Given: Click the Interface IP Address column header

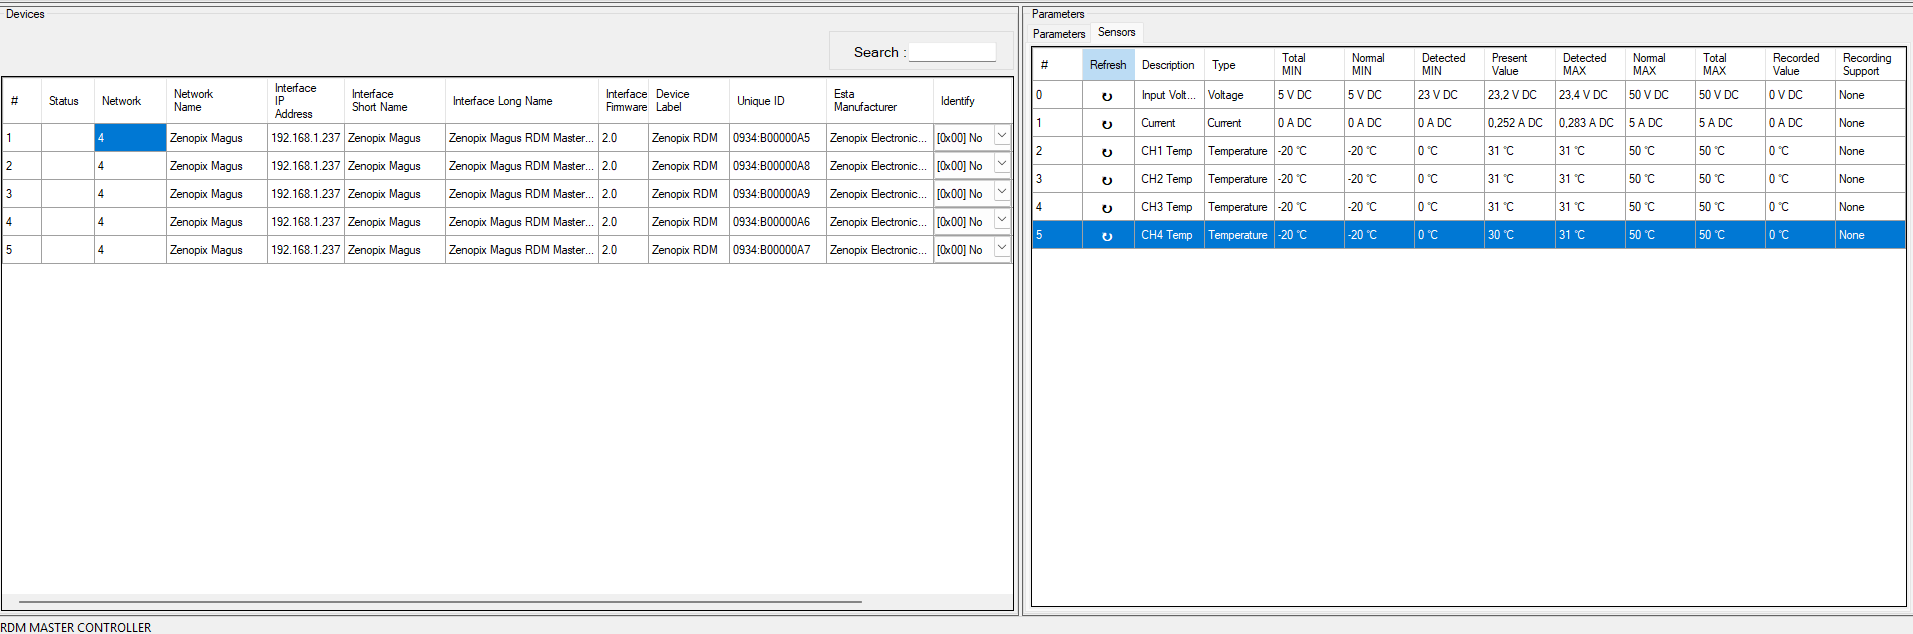Looking at the screenshot, I should tap(306, 101).
